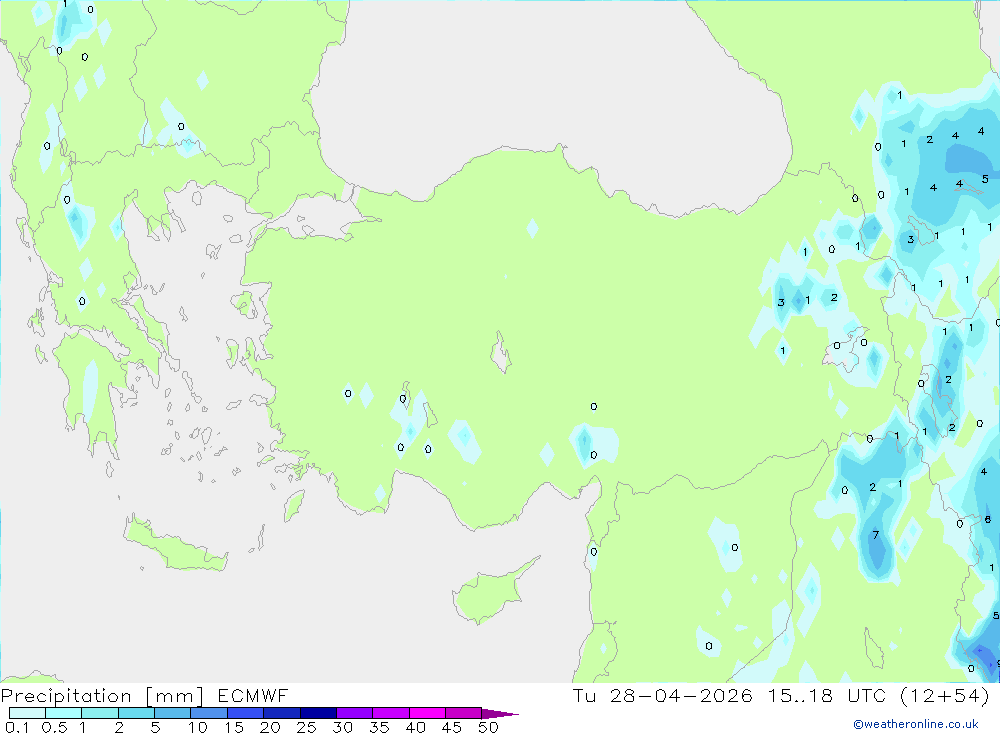Image resolution: width=1000 pixels, height=733 pixels.
Task: Click the above-50 mm legend arrow tip
Action: [501, 713]
